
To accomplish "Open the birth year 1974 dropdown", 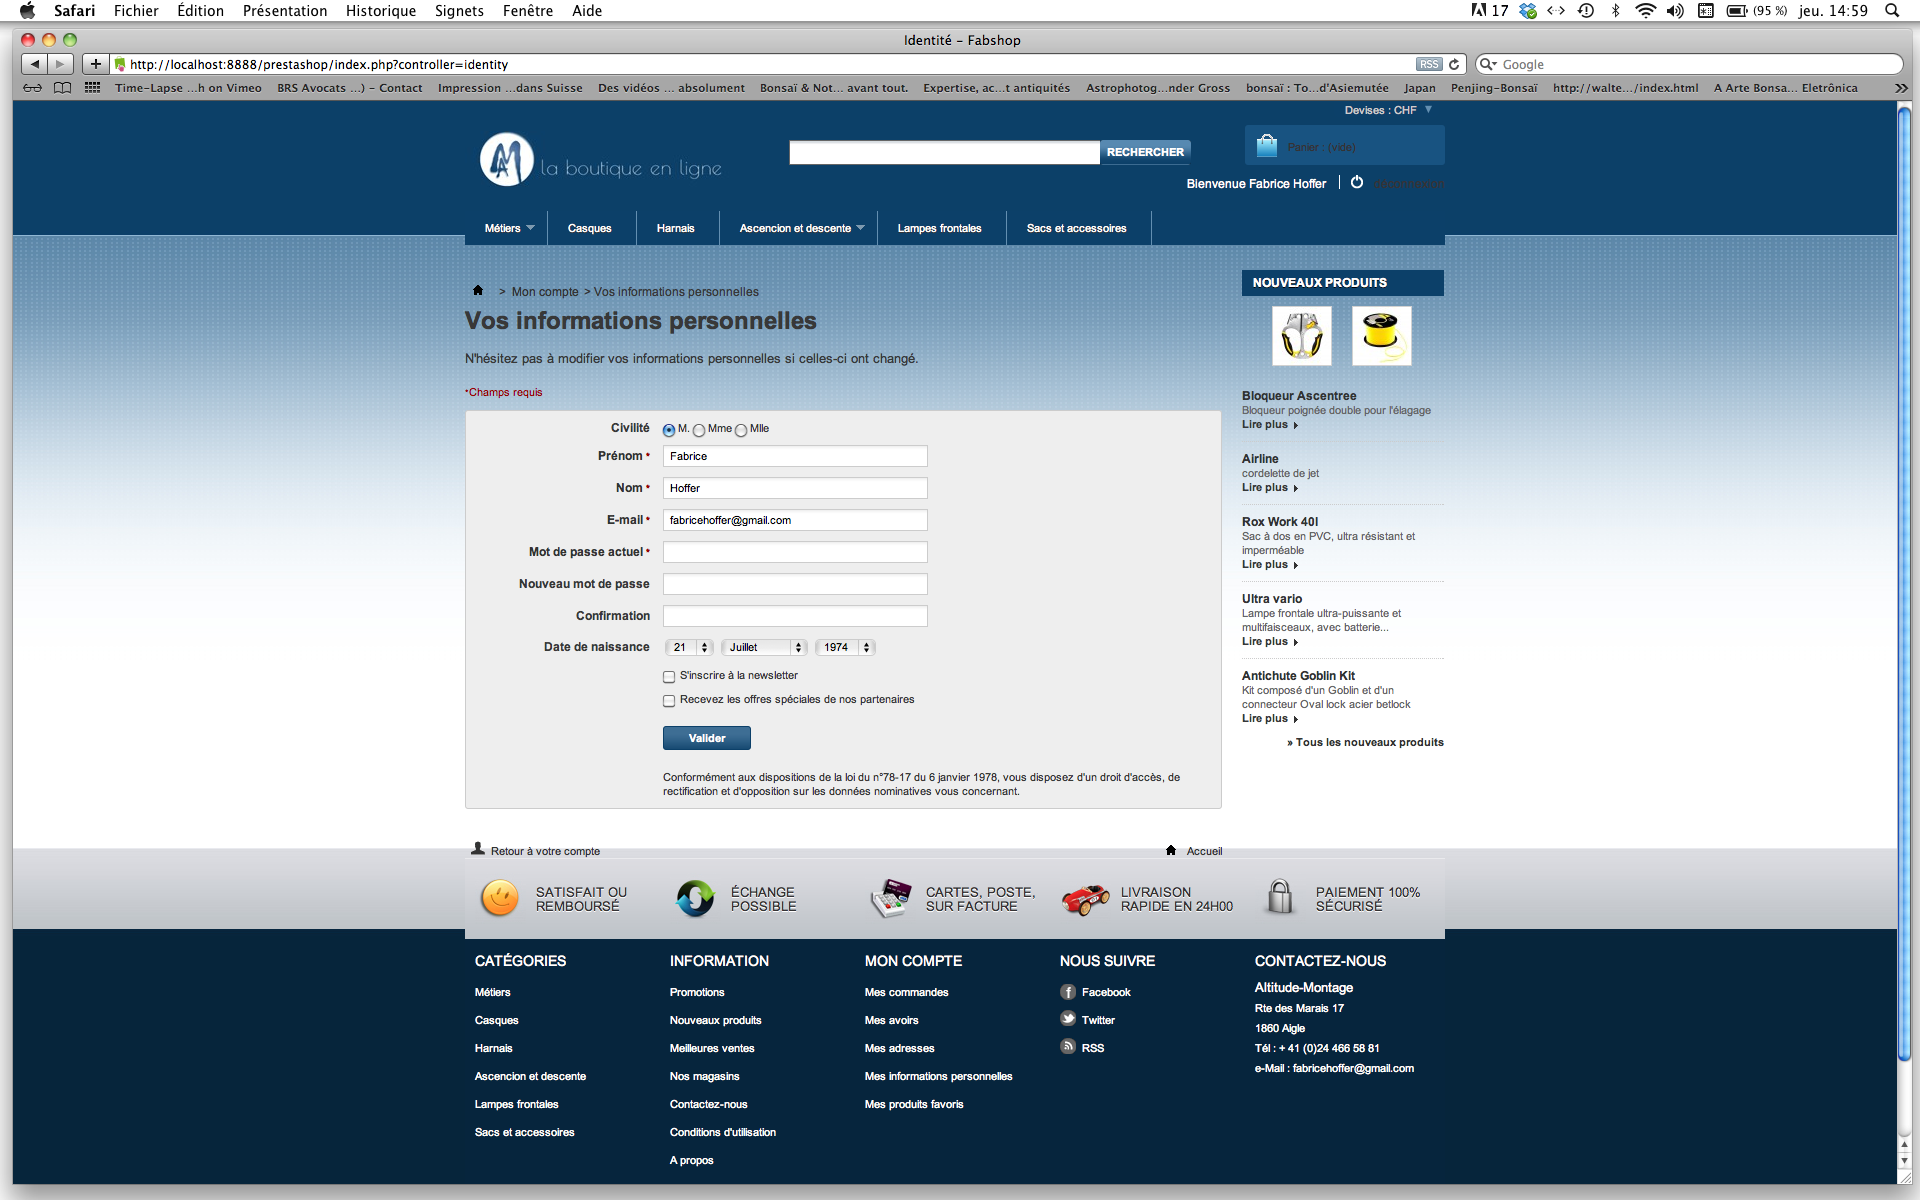I will [x=845, y=647].
